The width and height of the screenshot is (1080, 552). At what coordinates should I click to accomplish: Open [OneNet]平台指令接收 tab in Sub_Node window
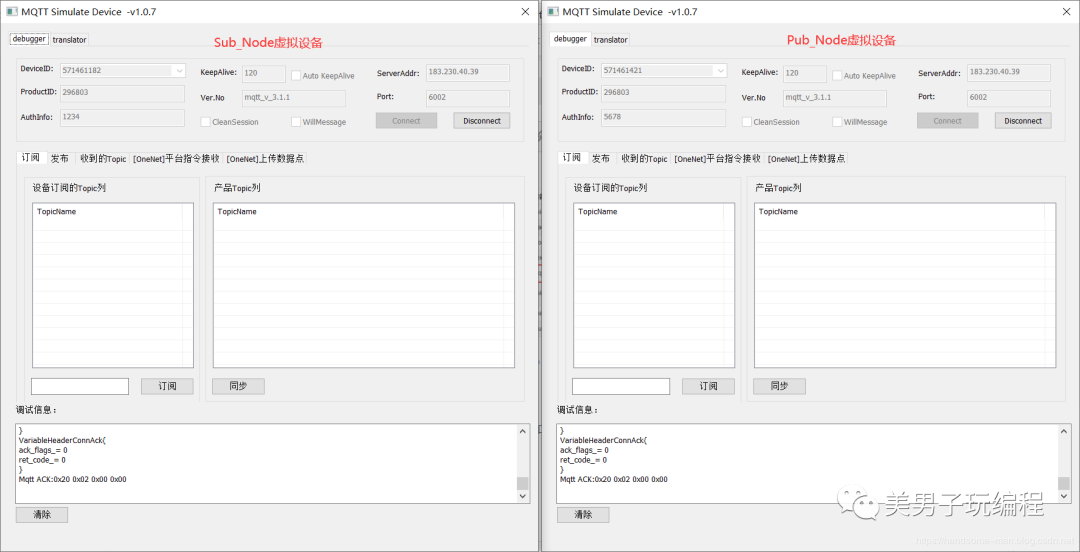(176, 159)
